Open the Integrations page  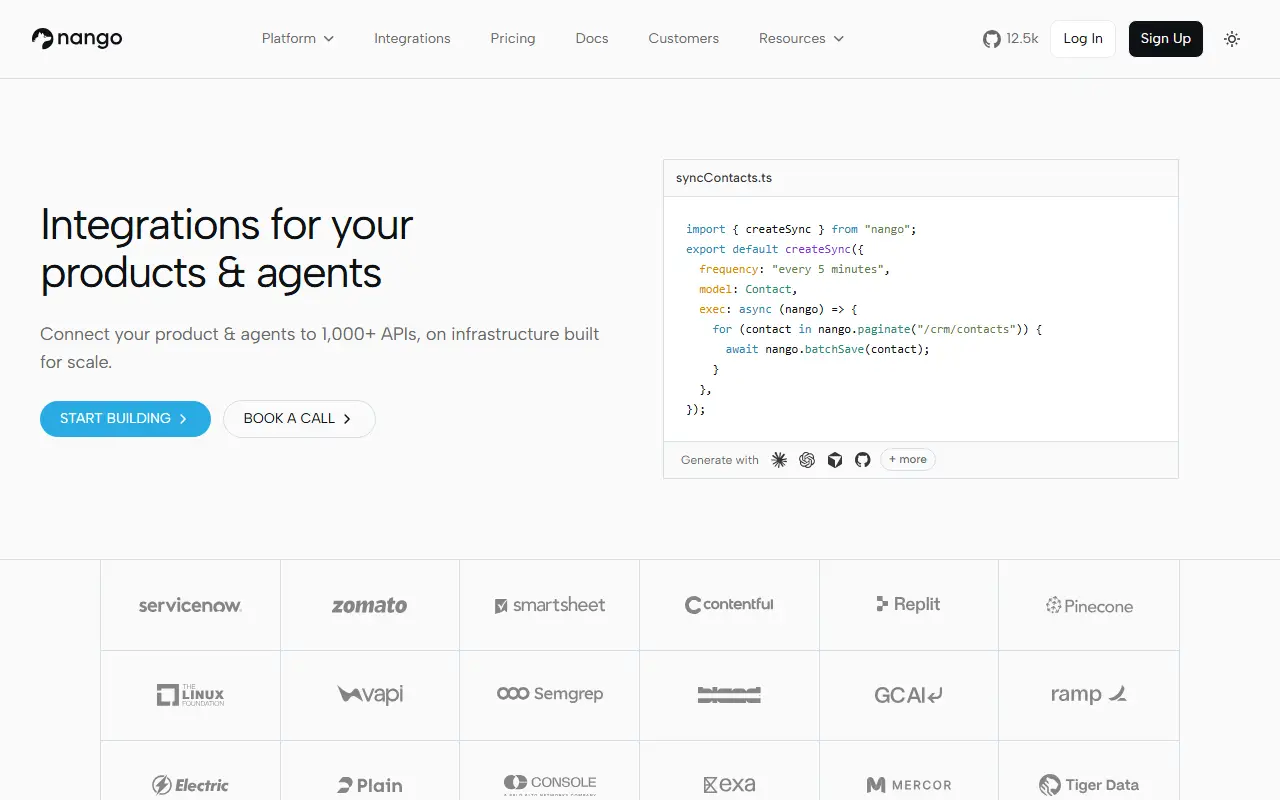click(x=412, y=39)
